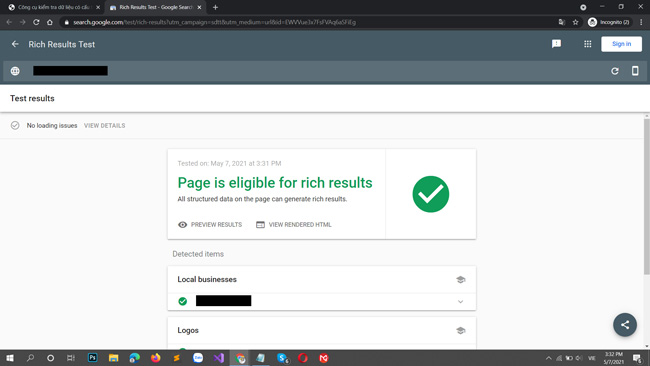The width and height of the screenshot is (650, 366).
Task: Open a new browser tab
Action: pyautogui.click(x=215, y=7)
